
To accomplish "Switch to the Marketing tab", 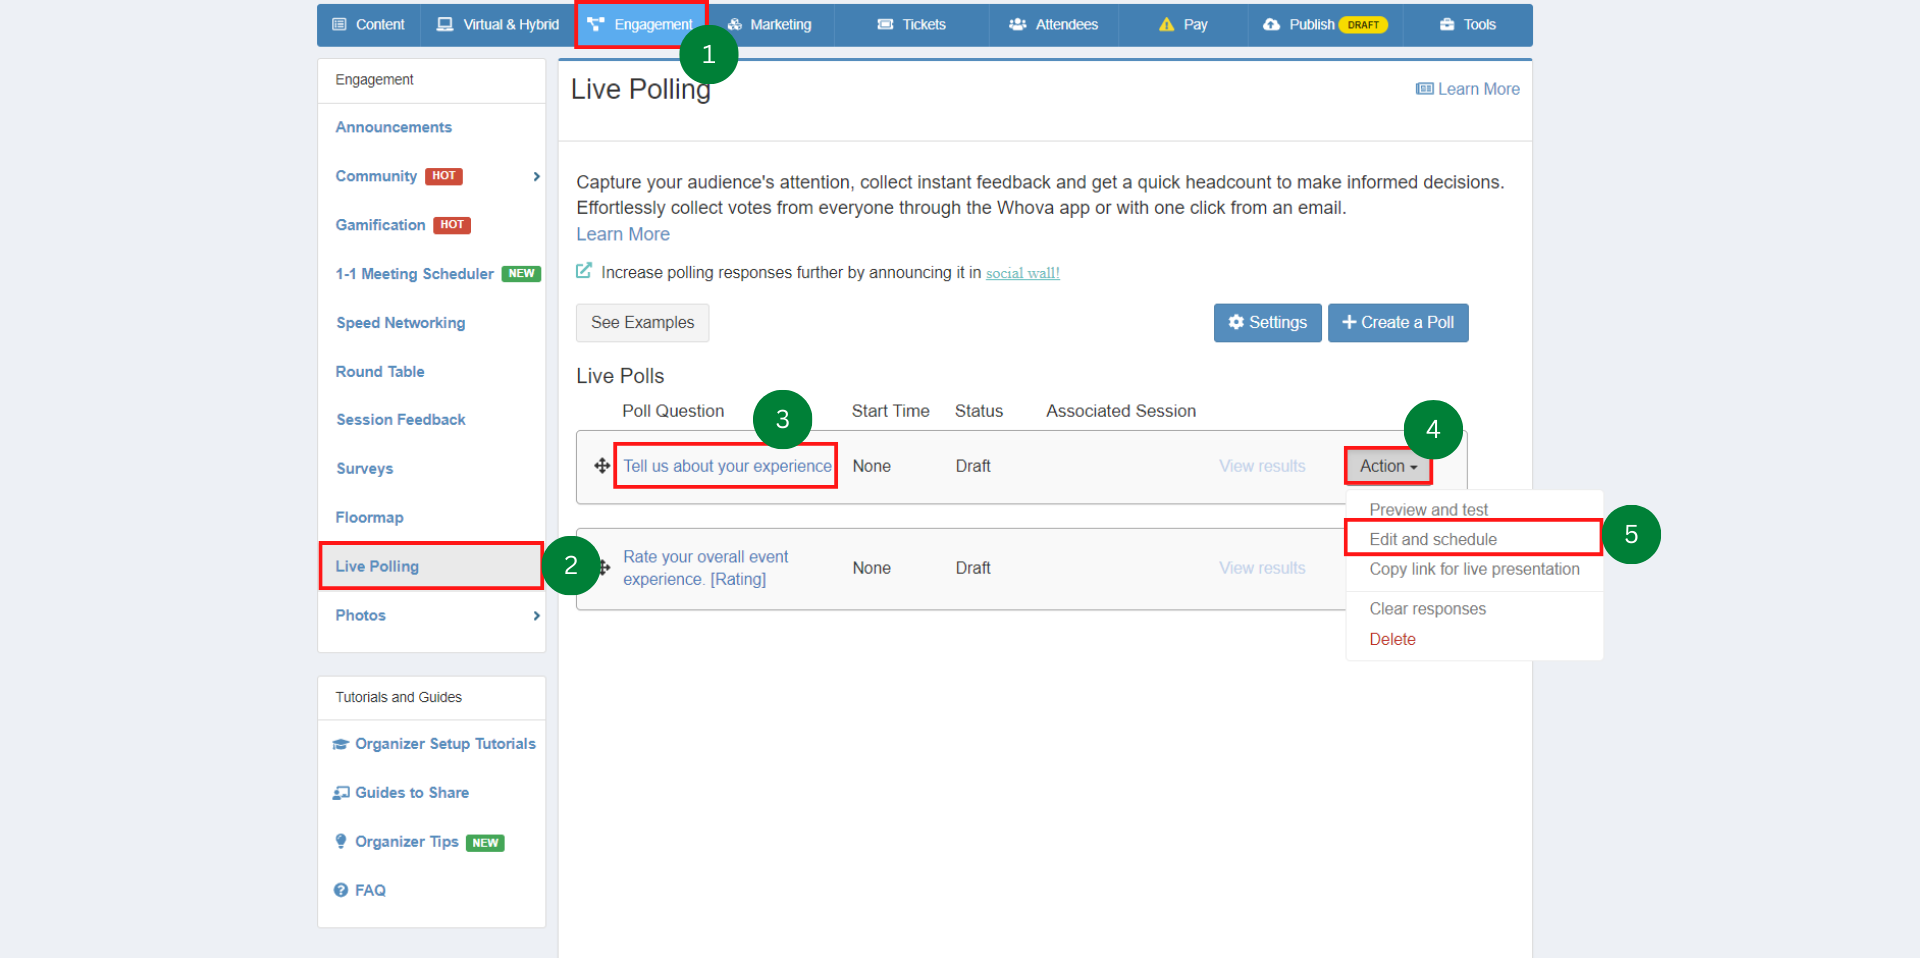I will coord(769,25).
